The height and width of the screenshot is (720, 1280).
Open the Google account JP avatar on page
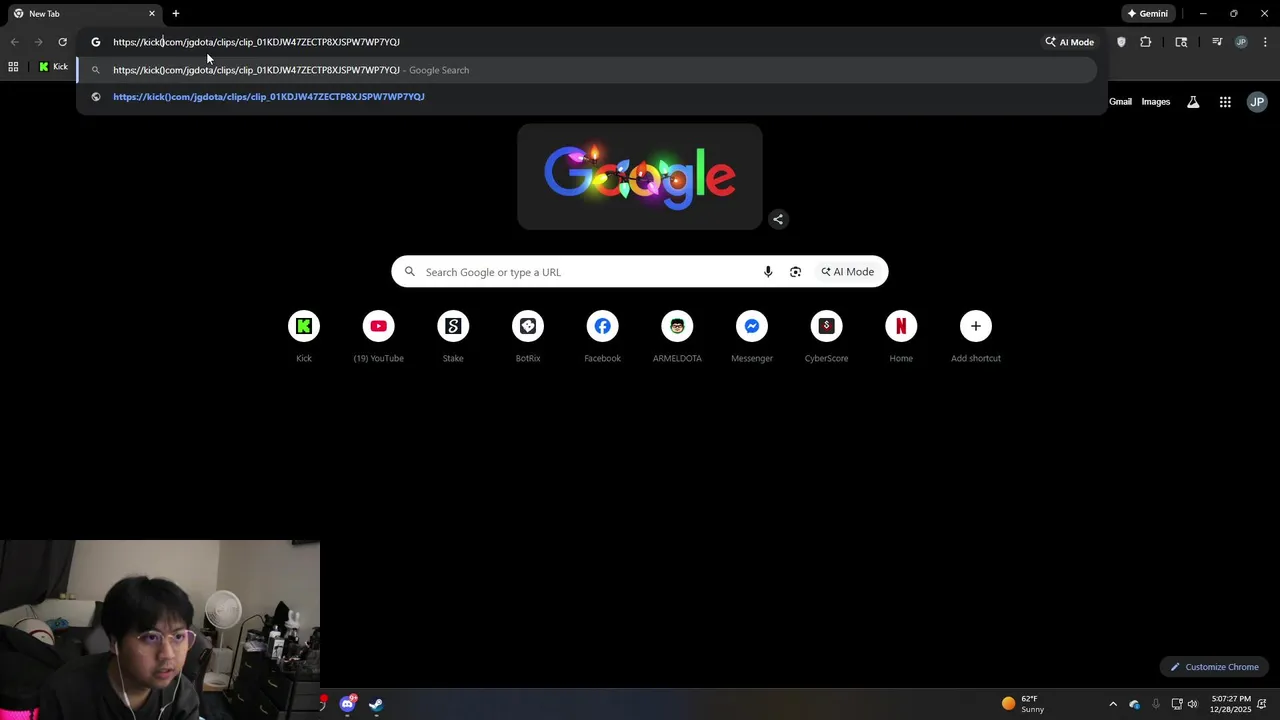coord(1257,102)
